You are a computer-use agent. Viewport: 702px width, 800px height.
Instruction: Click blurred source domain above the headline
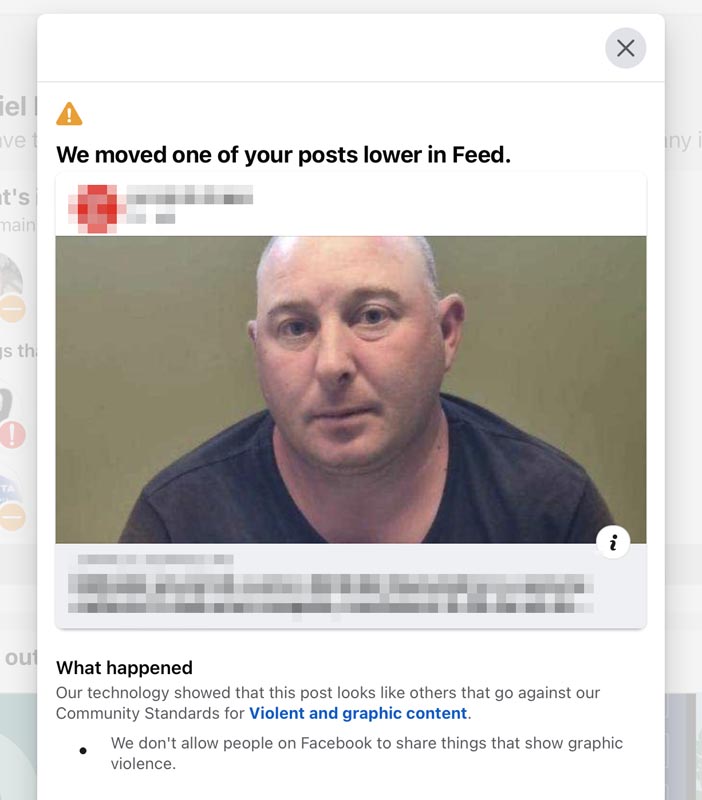click(156, 560)
